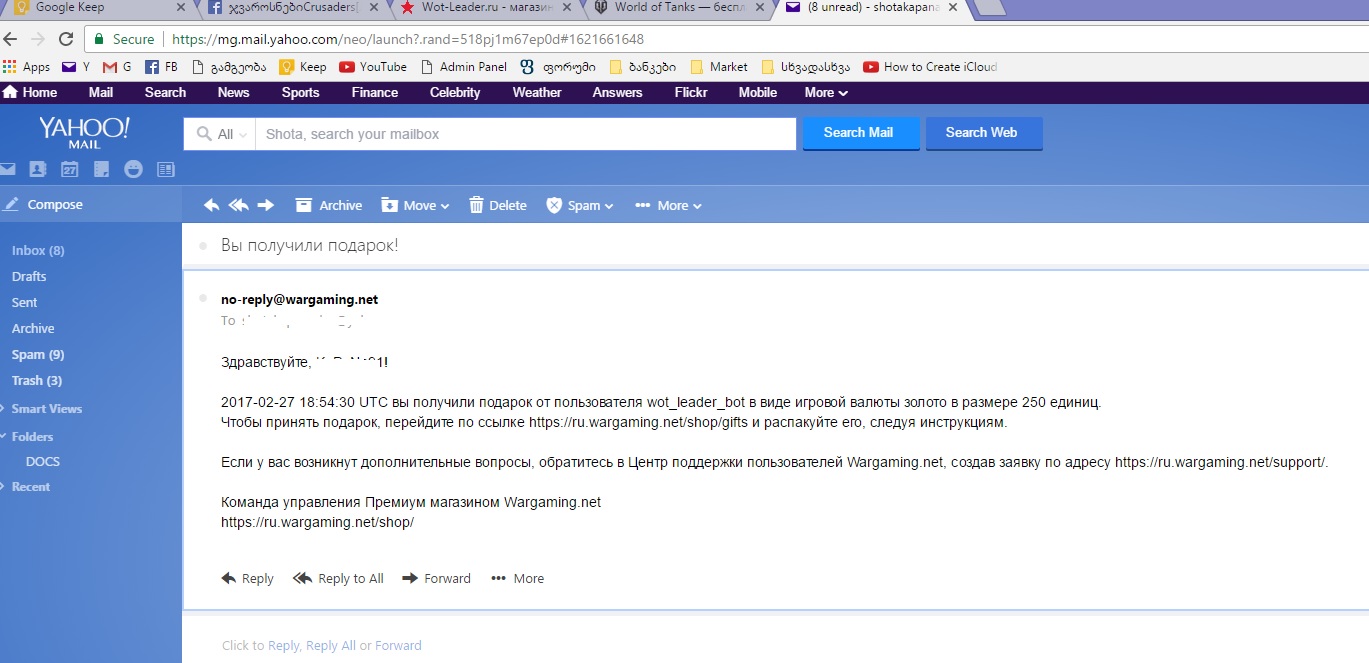Open the Mail envelope icon under Yahoo logo
Image resolution: width=1369 pixels, height=663 pixels.
[x=7, y=169]
